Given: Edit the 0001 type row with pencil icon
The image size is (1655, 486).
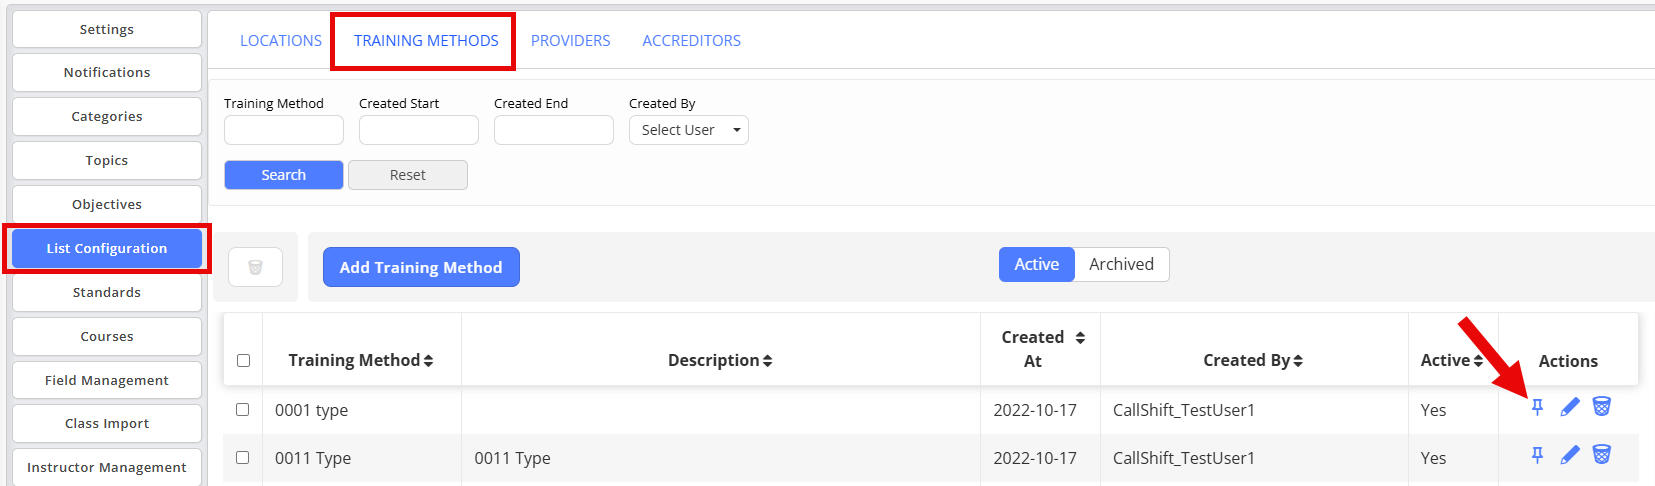Looking at the screenshot, I should click(1570, 406).
